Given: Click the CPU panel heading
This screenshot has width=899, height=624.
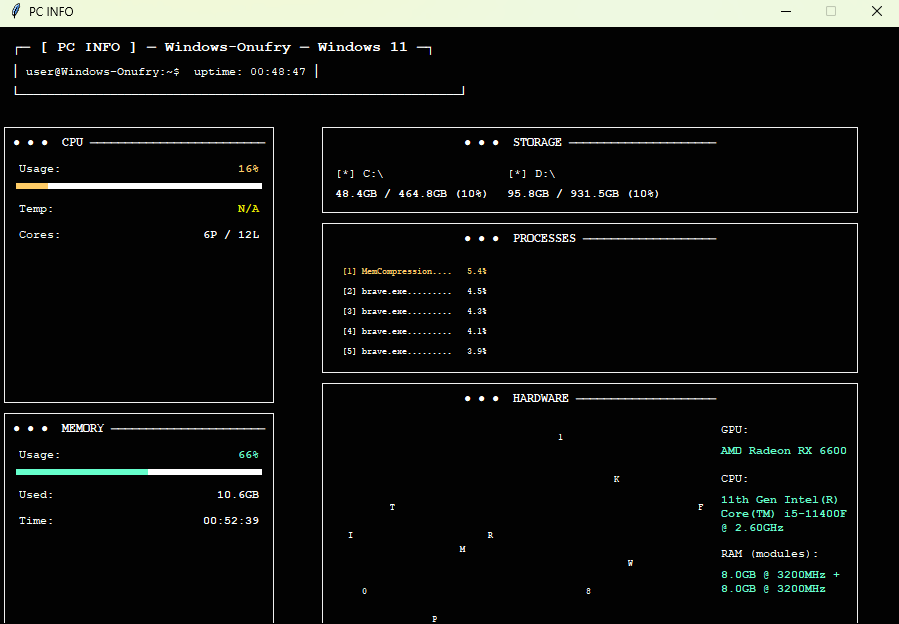Looking at the screenshot, I should pos(72,142).
